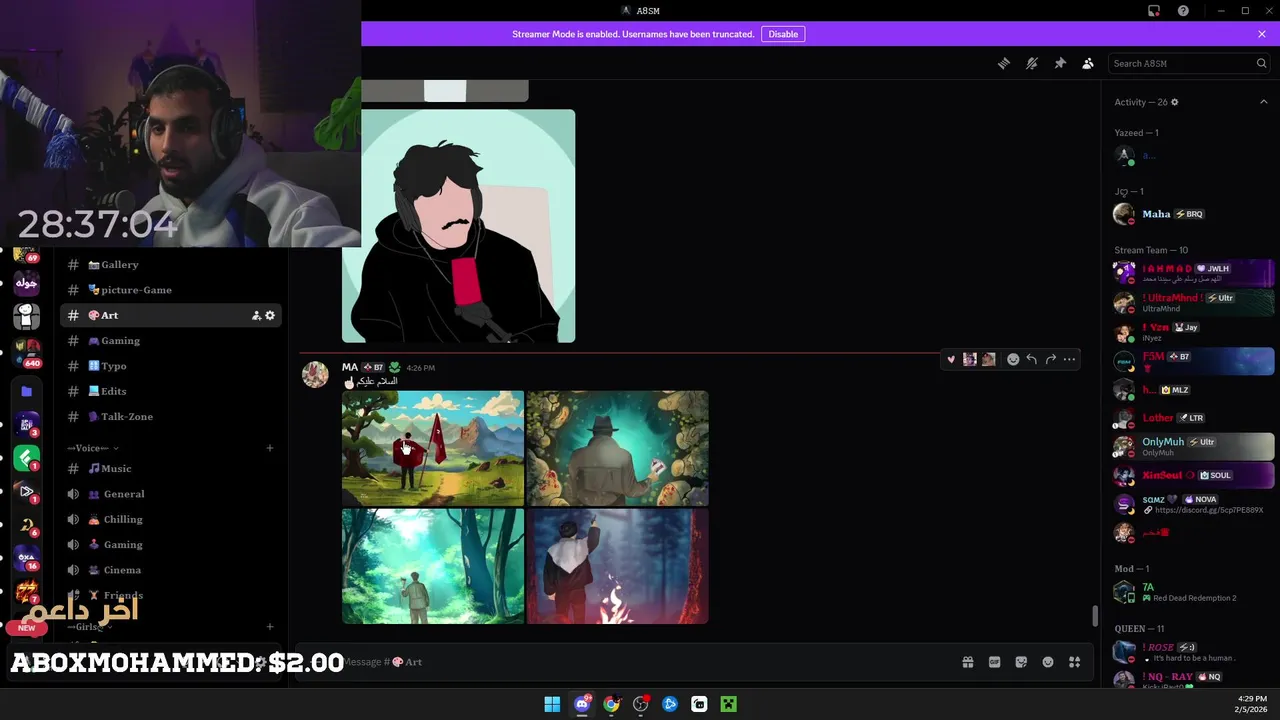Open the discord.gg link under SQMZ
This screenshot has width=1280, height=720.
[x=1209, y=510]
